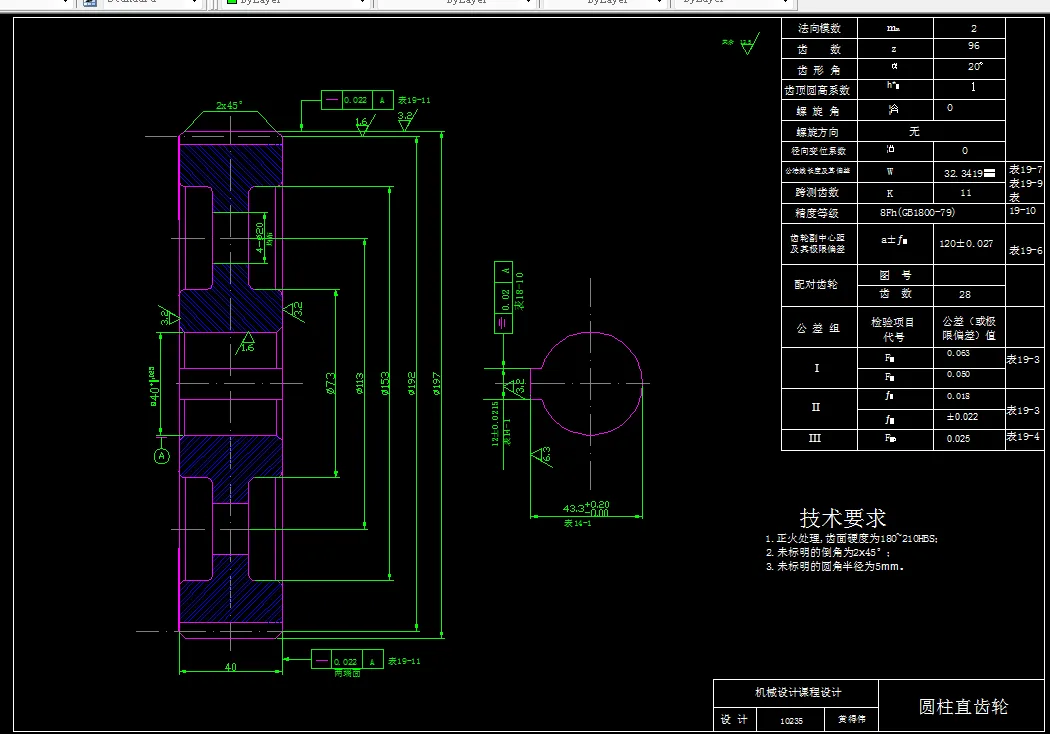Click the 'ø197' diameter dimension
This screenshot has width=1050, height=734.
tap(436, 383)
